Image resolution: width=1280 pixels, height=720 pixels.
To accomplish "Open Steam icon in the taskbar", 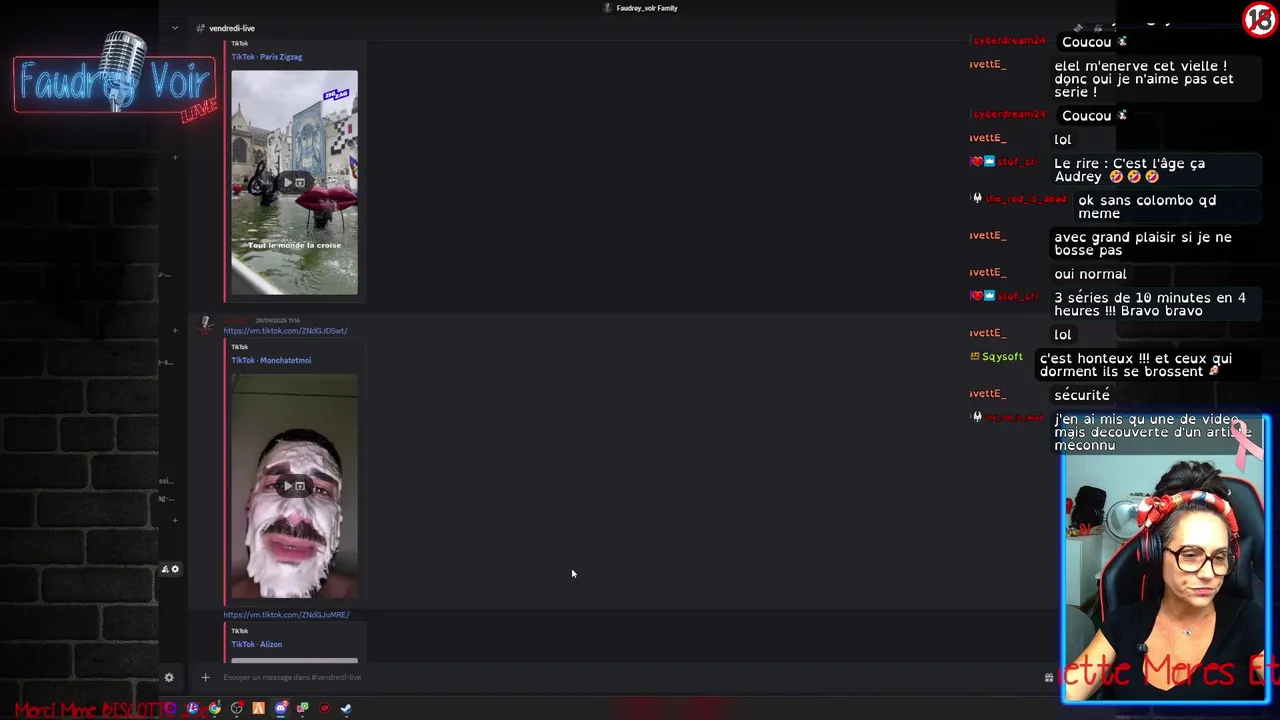I will [x=346, y=708].
